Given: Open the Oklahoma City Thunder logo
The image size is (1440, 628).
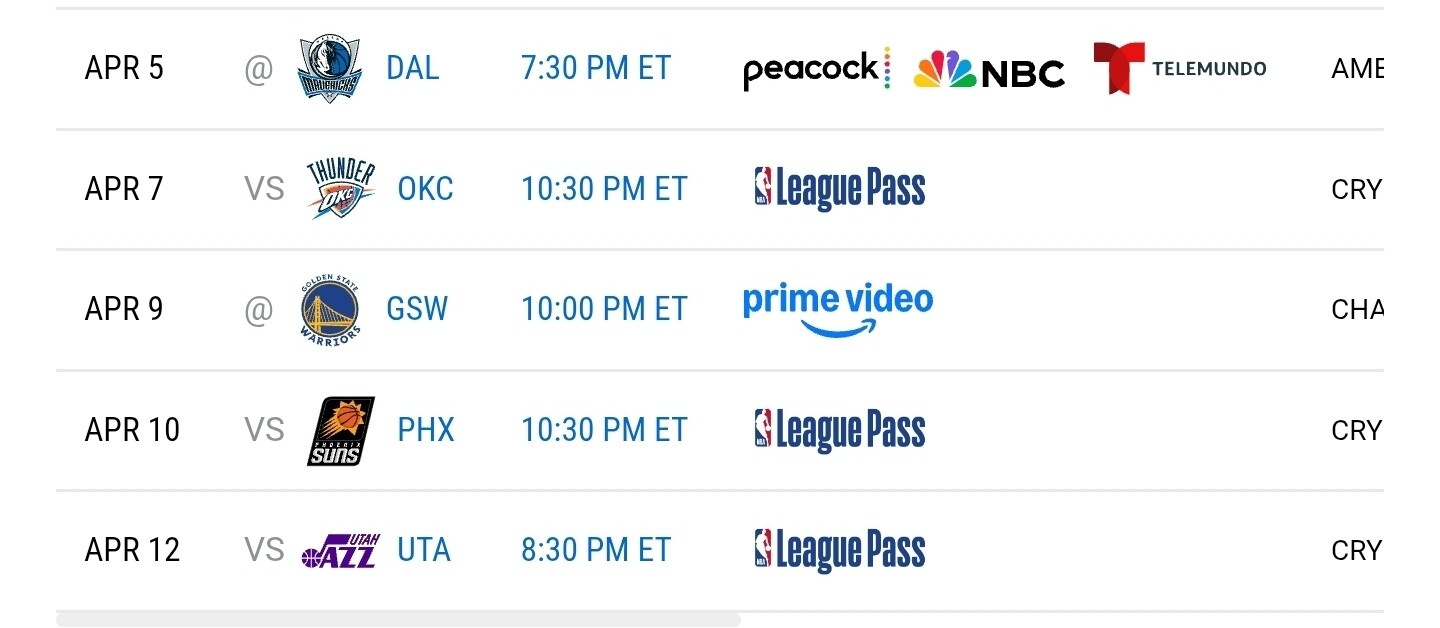Looking at the screenshot, I should [341, 189].
